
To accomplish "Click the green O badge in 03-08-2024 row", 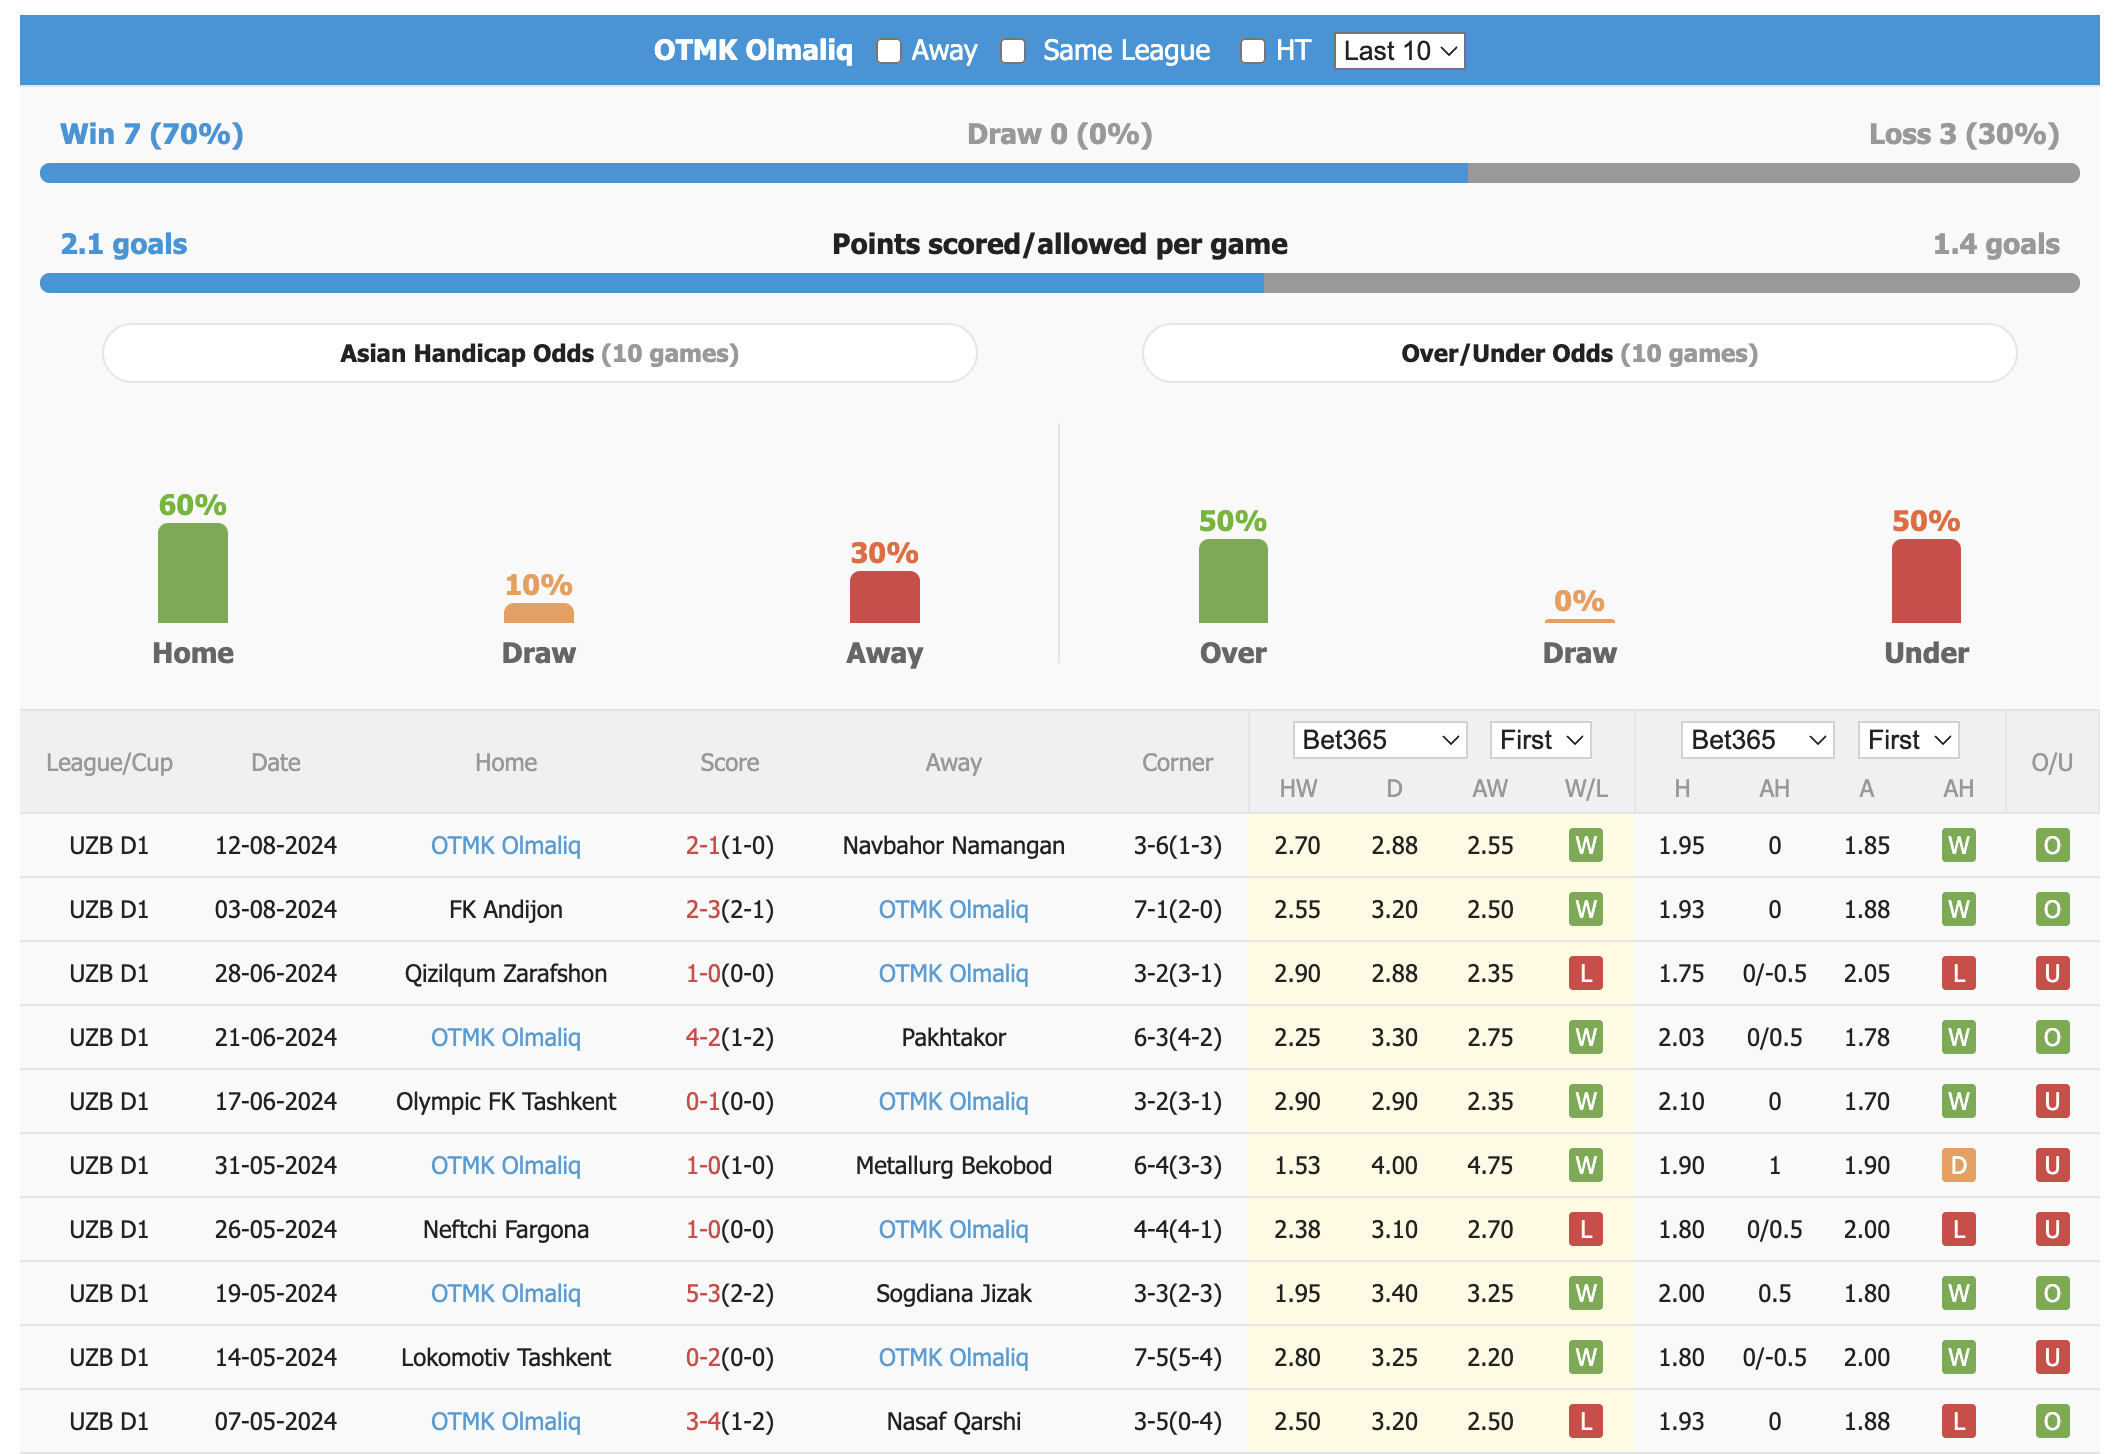I will click(2052, 909).
